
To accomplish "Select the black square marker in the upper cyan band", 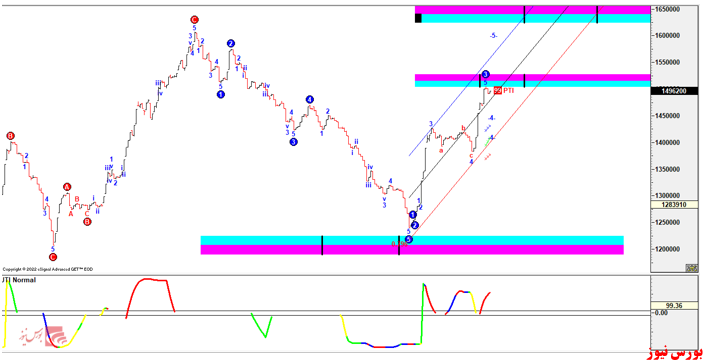I will 418,18.
